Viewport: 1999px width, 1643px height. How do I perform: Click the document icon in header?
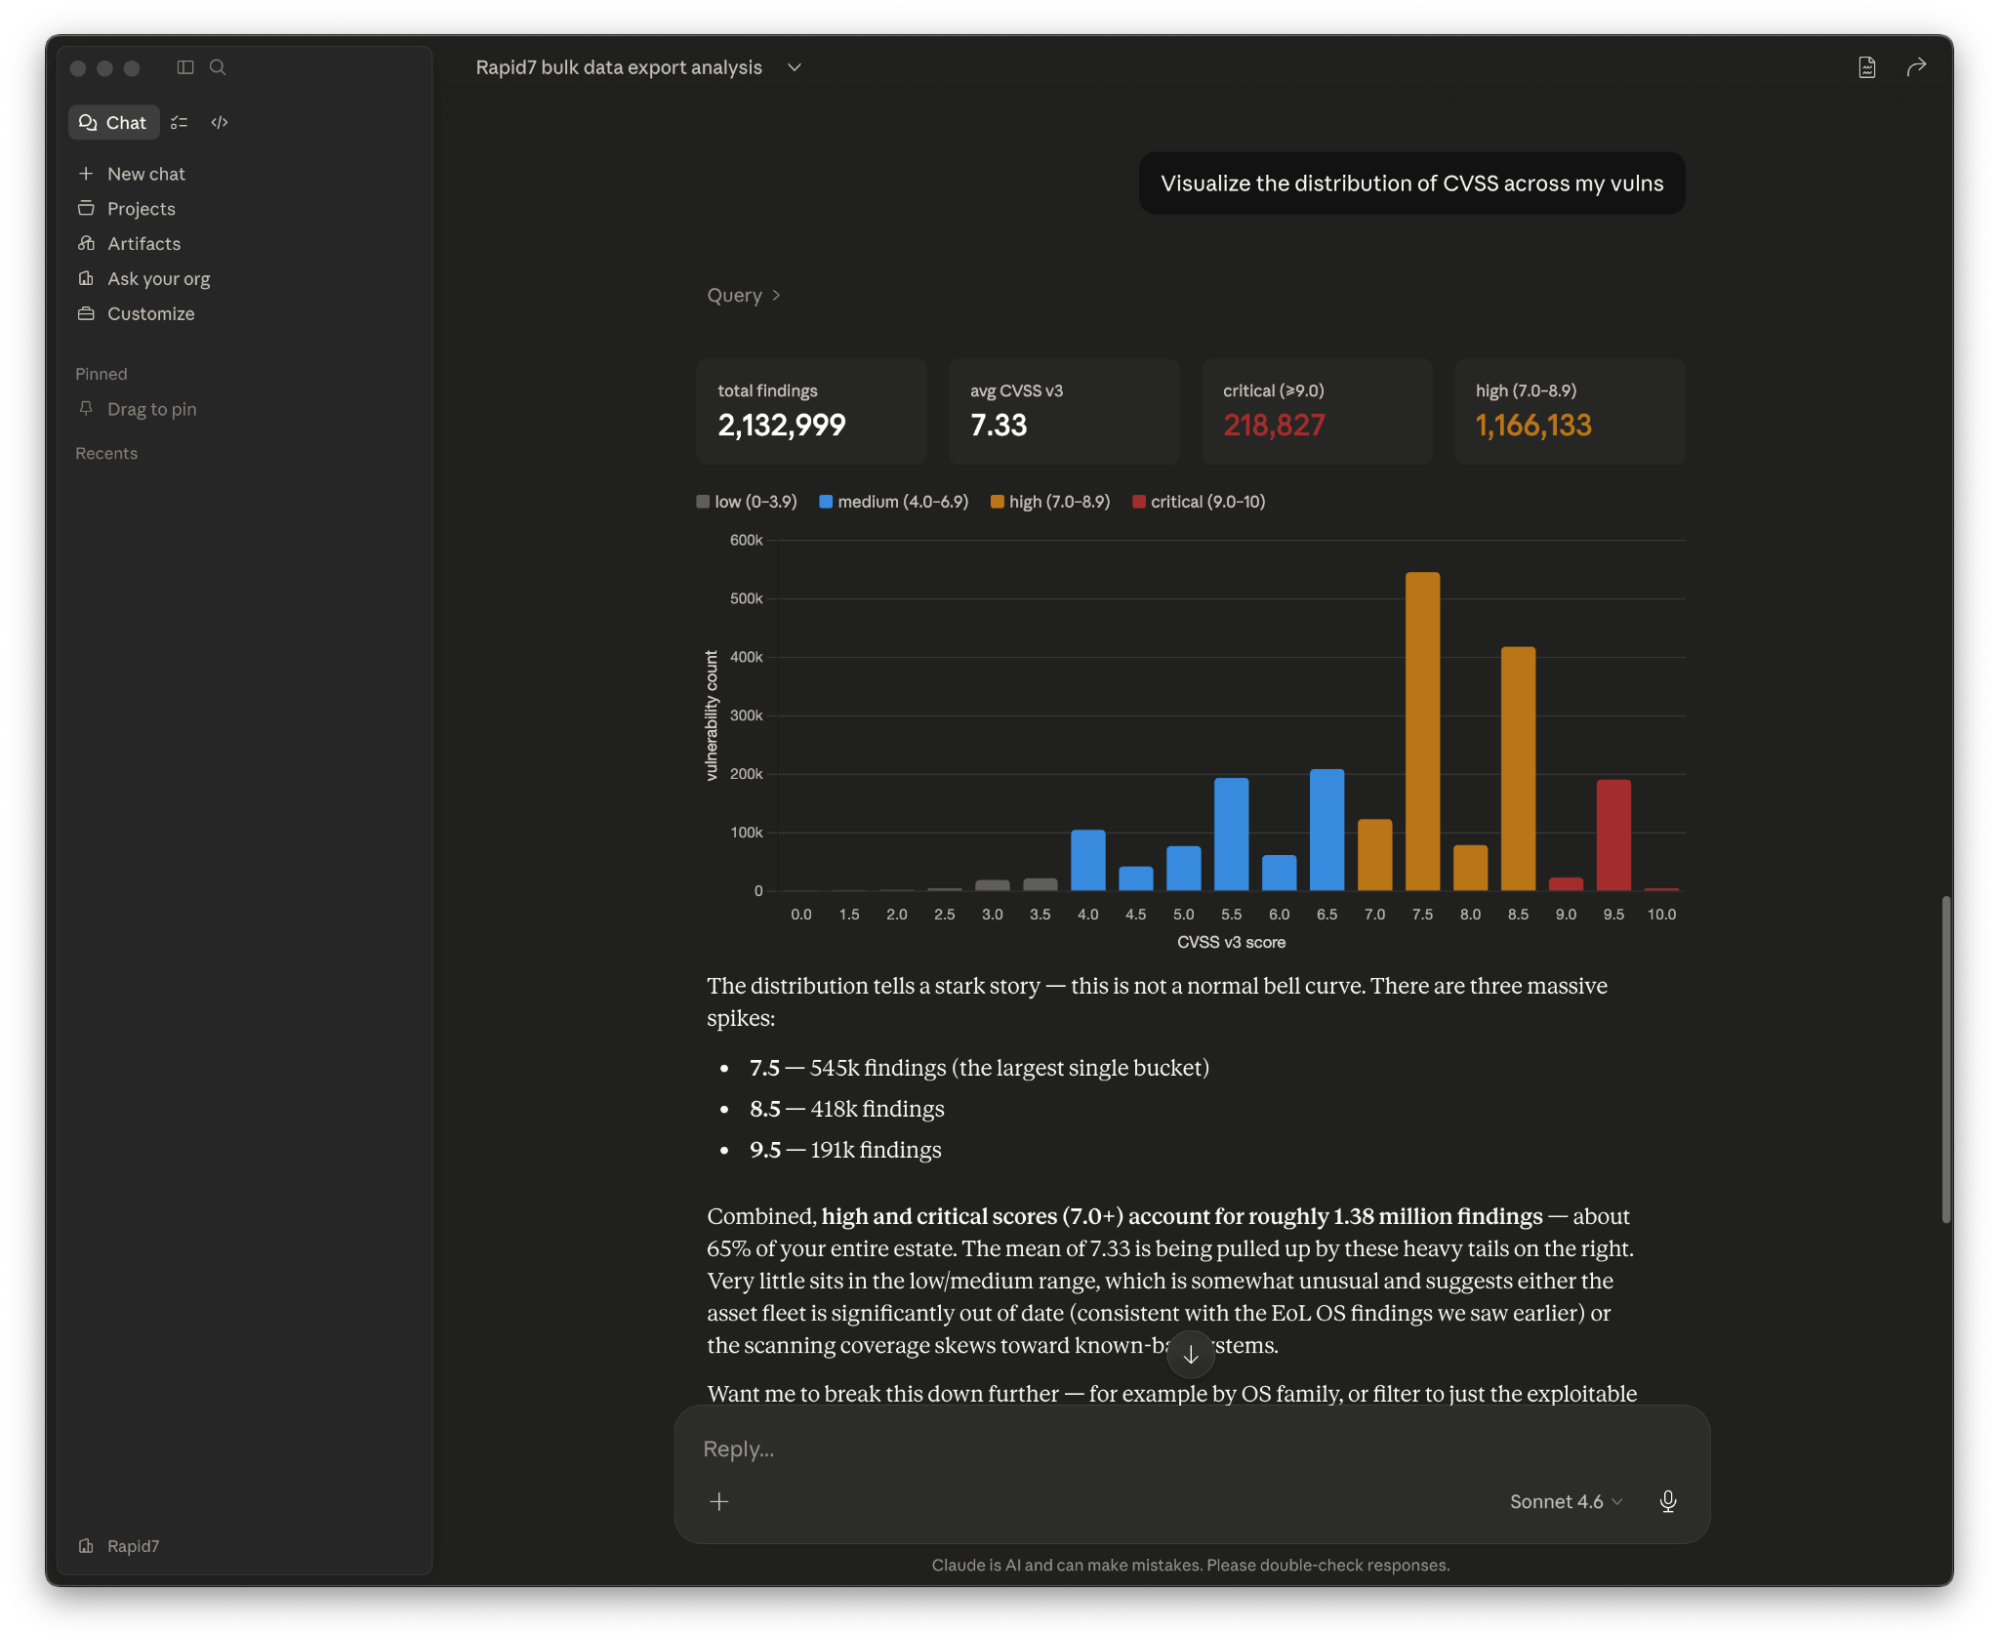(1866, 67)
